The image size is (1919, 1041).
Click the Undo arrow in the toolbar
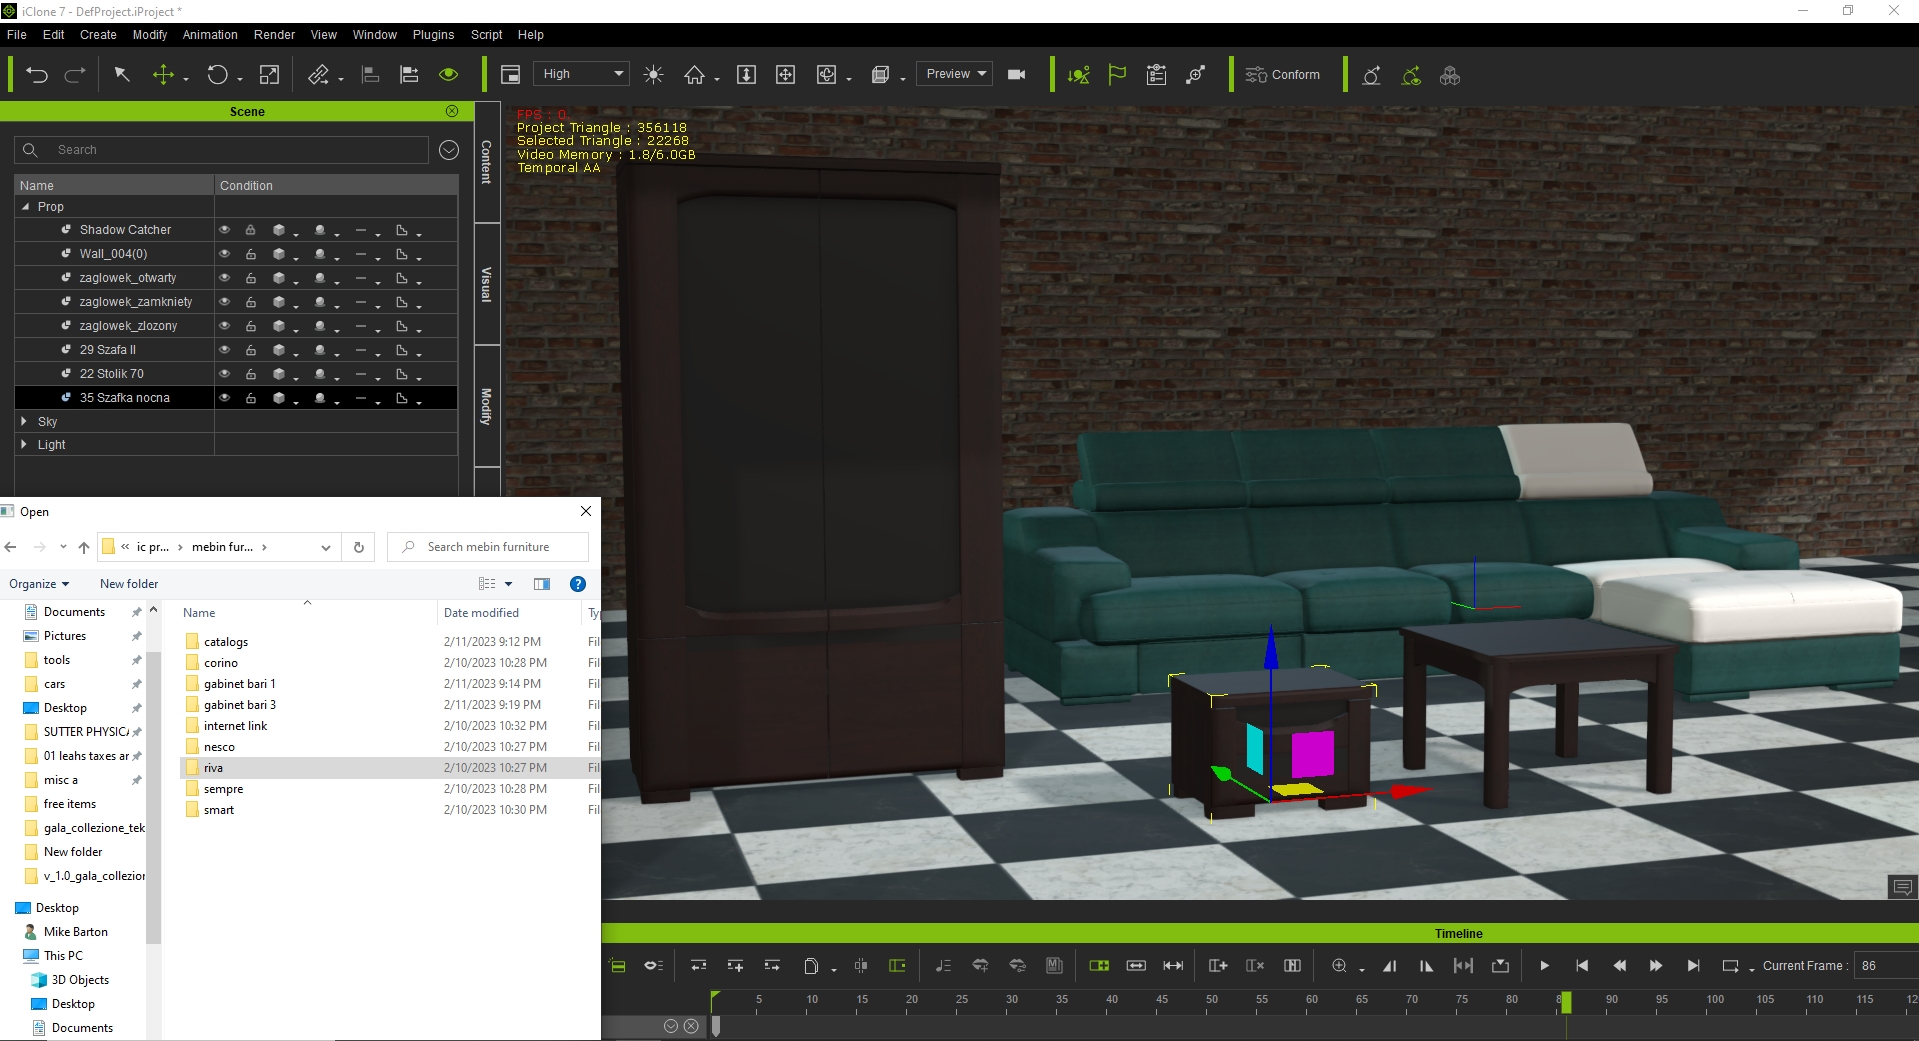tap(37, 75)
